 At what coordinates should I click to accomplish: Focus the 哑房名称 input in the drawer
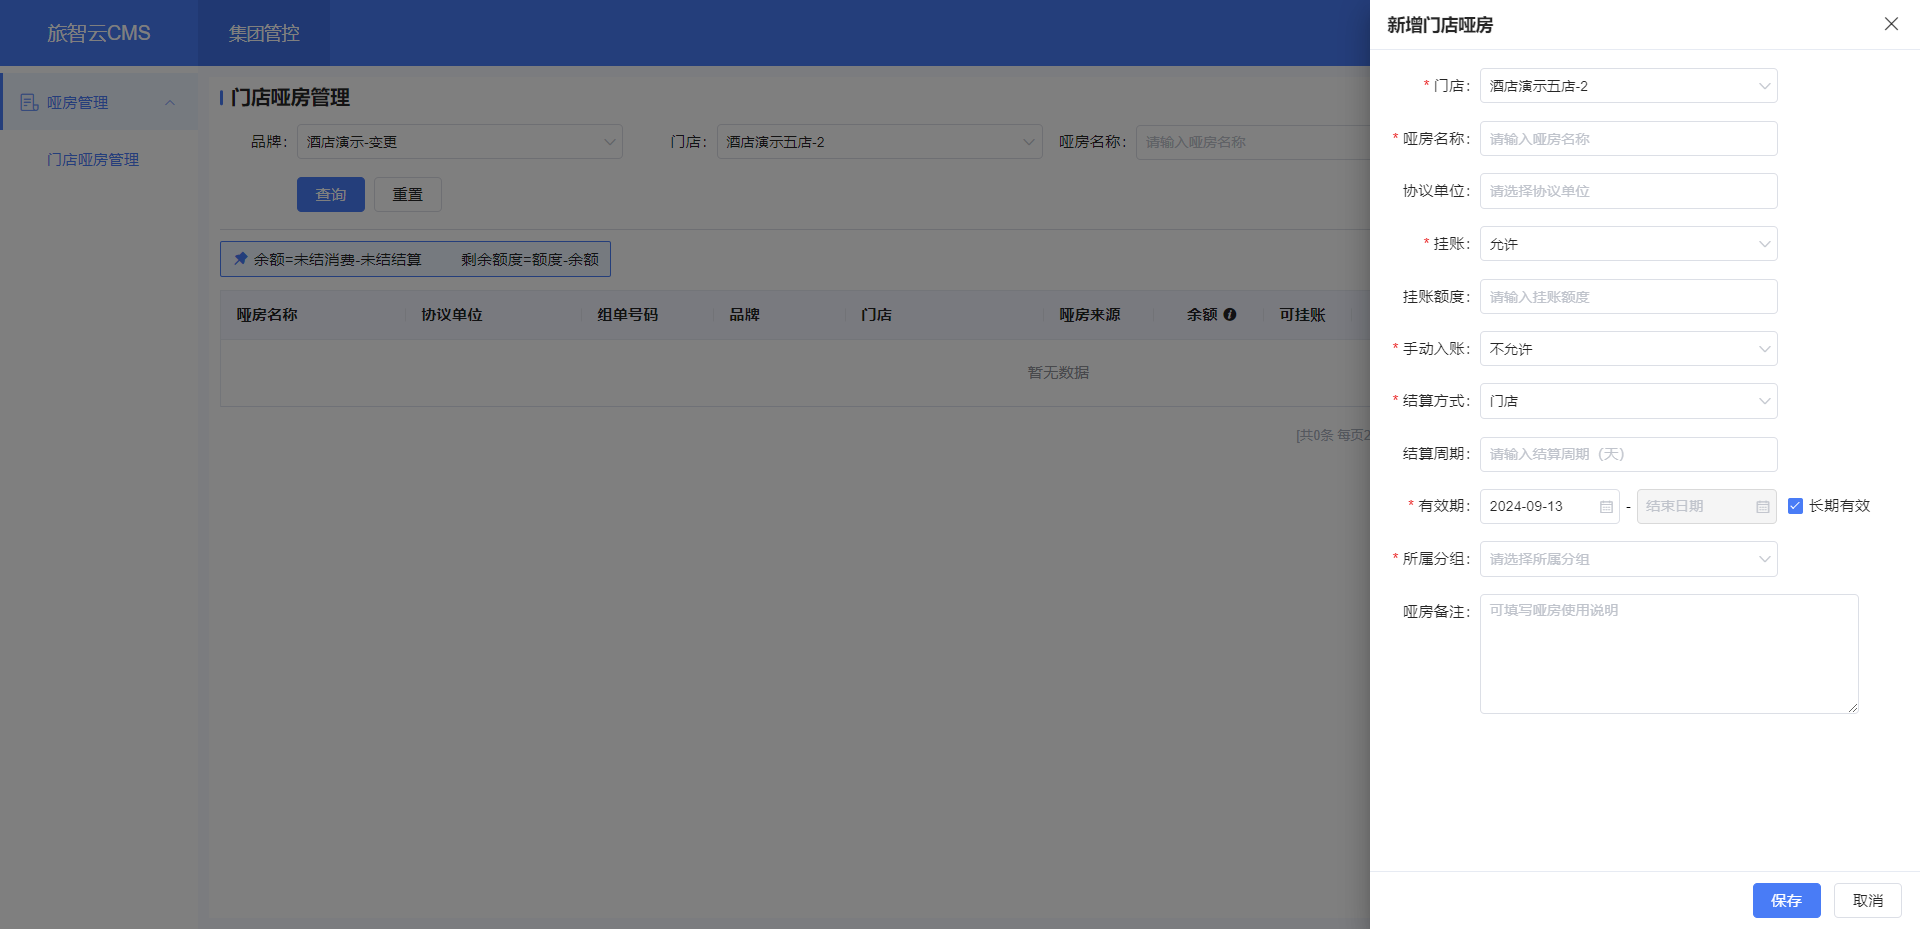(x=1628, y=139)
